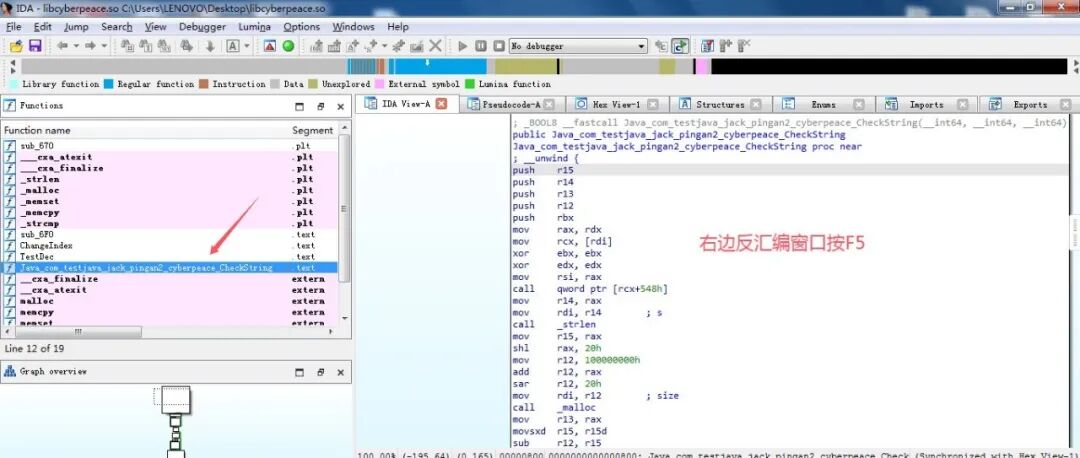Switch to the Exports tab
Viewport: 1080px width, 458px height.
click(x=1030, y=105)
